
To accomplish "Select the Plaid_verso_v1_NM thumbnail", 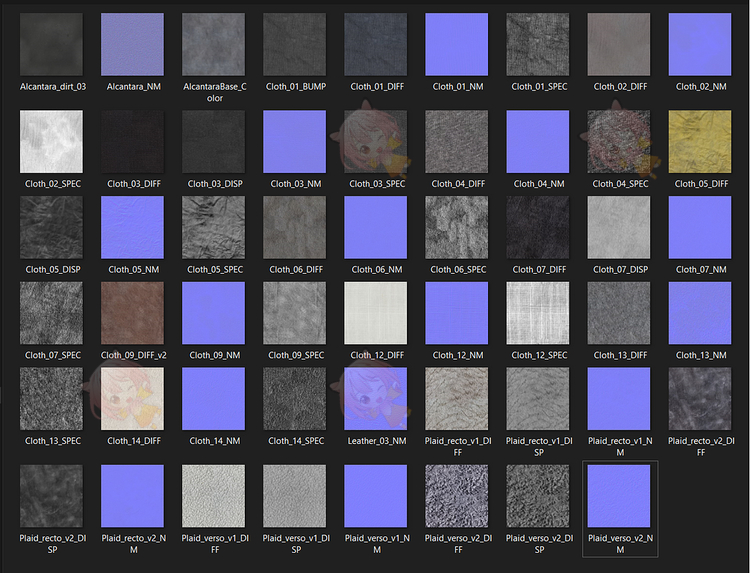I will 376,496.
